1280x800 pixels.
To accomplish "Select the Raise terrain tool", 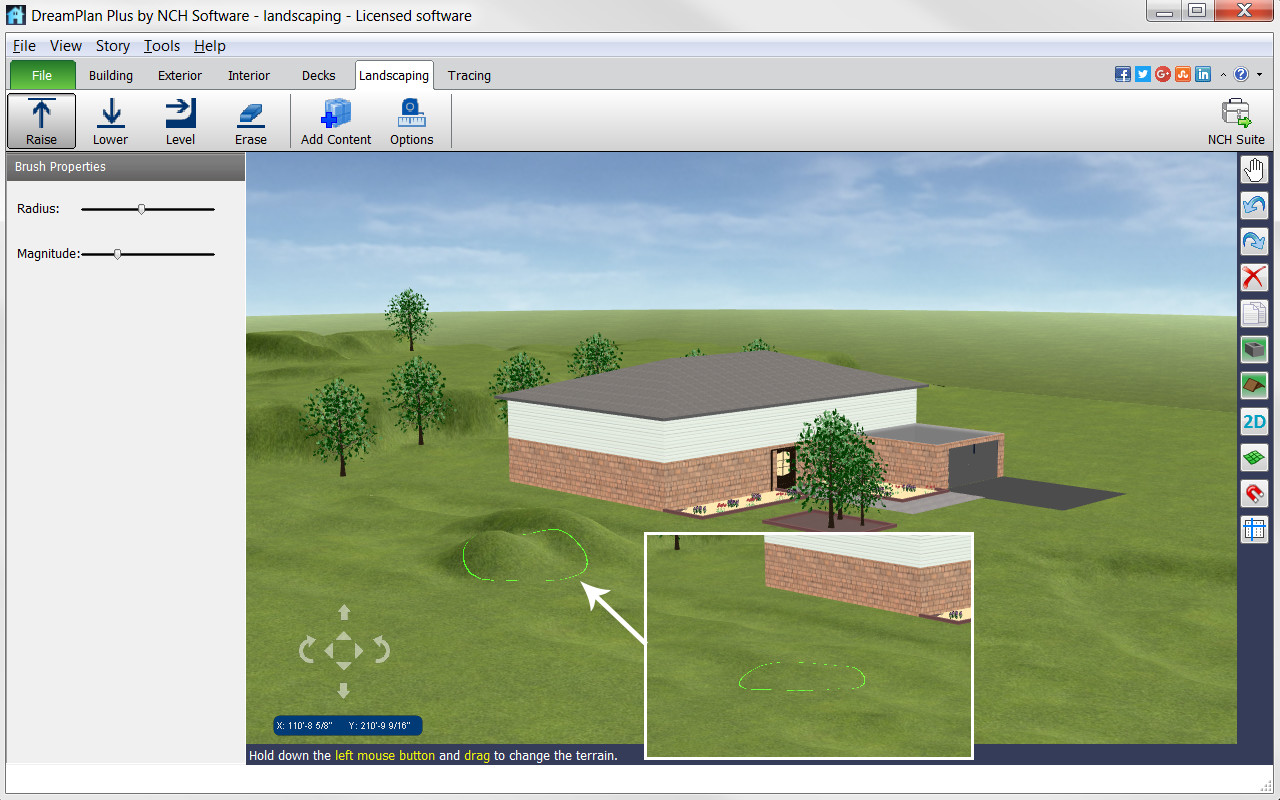I will tap(40, 119).
